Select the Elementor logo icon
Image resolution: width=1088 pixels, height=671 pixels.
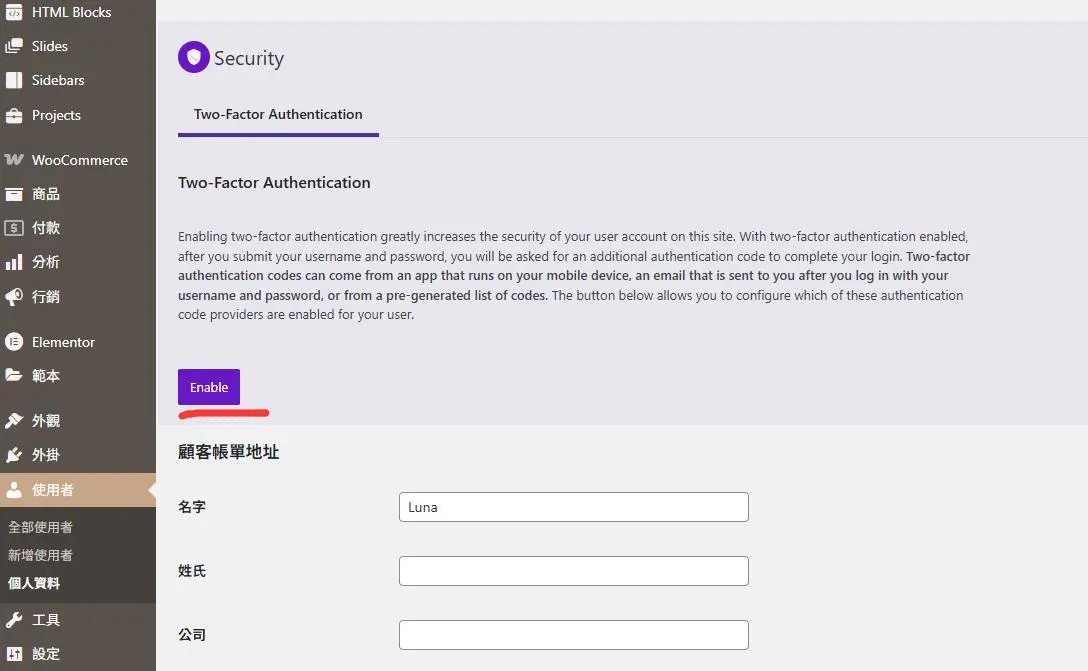[x=14, y=341]
